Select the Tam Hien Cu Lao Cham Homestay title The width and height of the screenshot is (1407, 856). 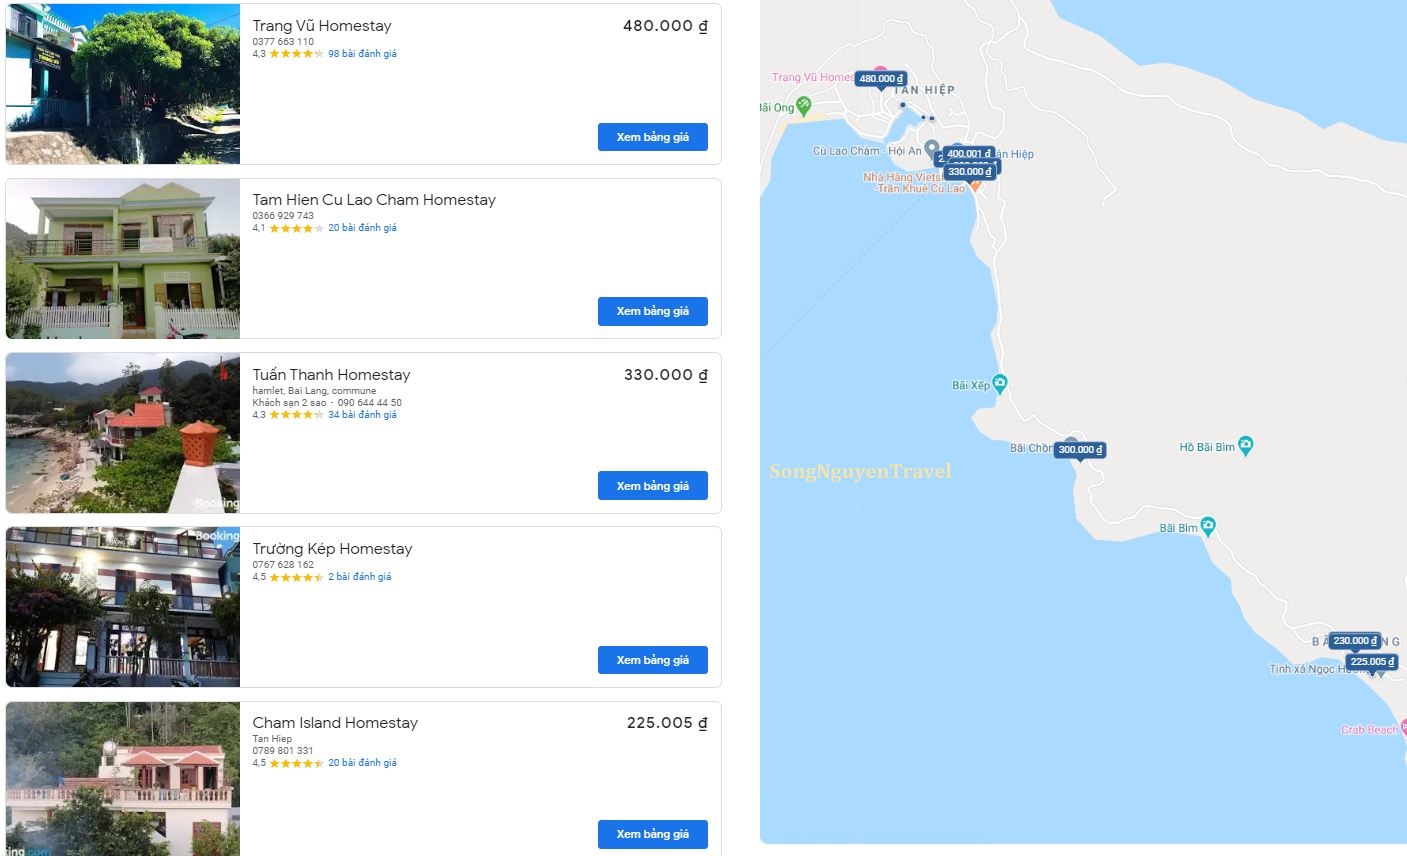click(x=375, y=199)
